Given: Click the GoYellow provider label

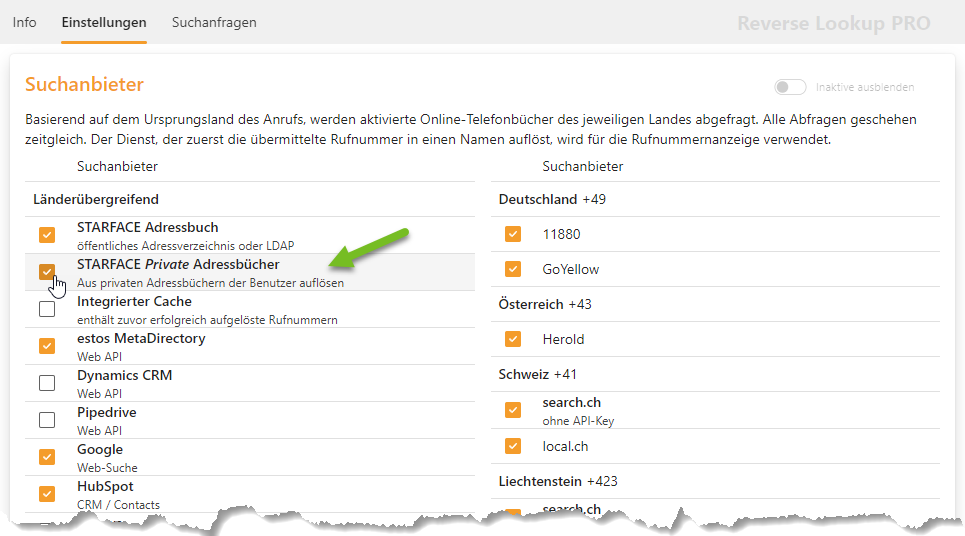Looking at the screenshot, I should tap(571, 270).
